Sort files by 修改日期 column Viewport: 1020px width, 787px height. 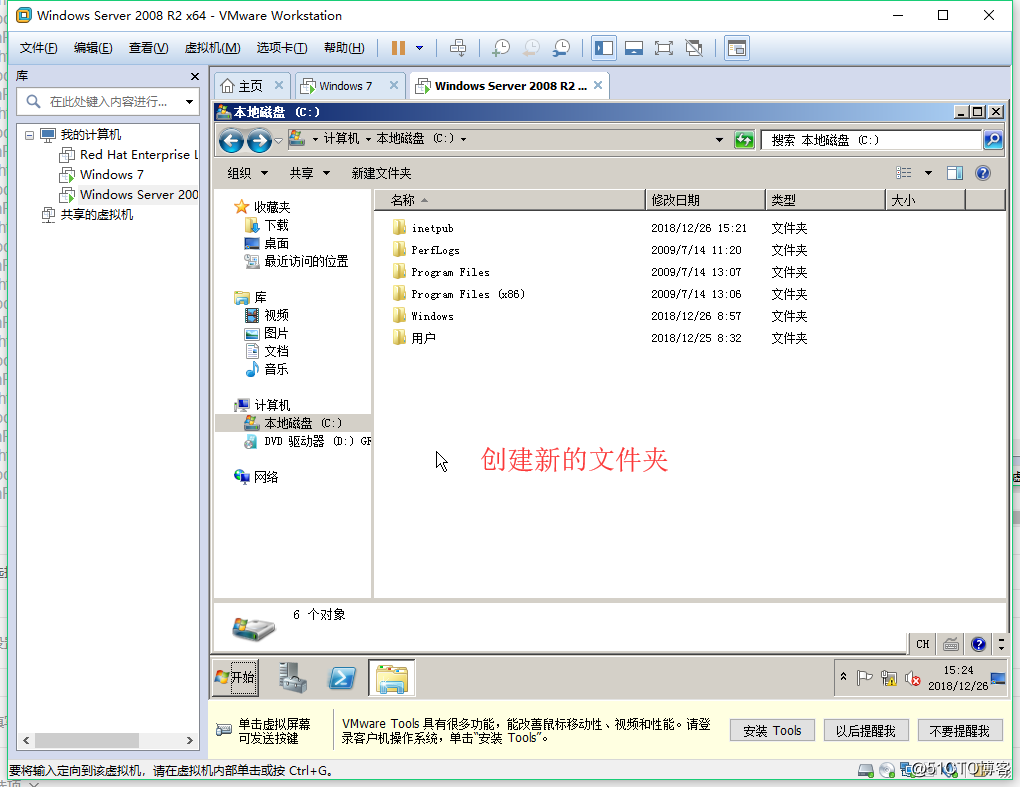point(706,200)
